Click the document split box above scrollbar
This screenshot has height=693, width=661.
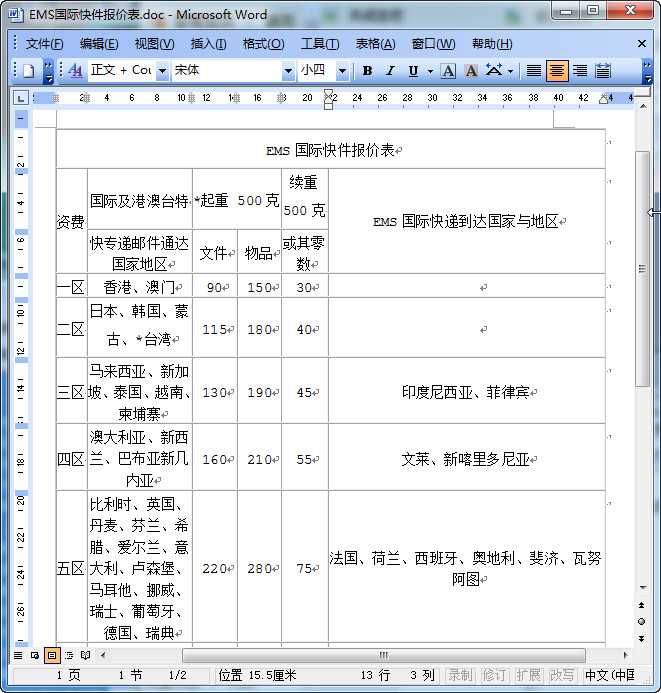(x=643, y=92)
